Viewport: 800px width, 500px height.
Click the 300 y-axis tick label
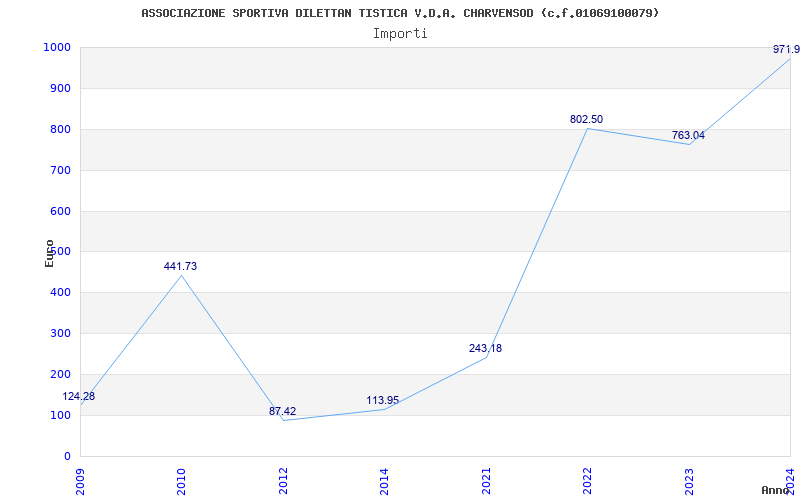tap(59, 334)
